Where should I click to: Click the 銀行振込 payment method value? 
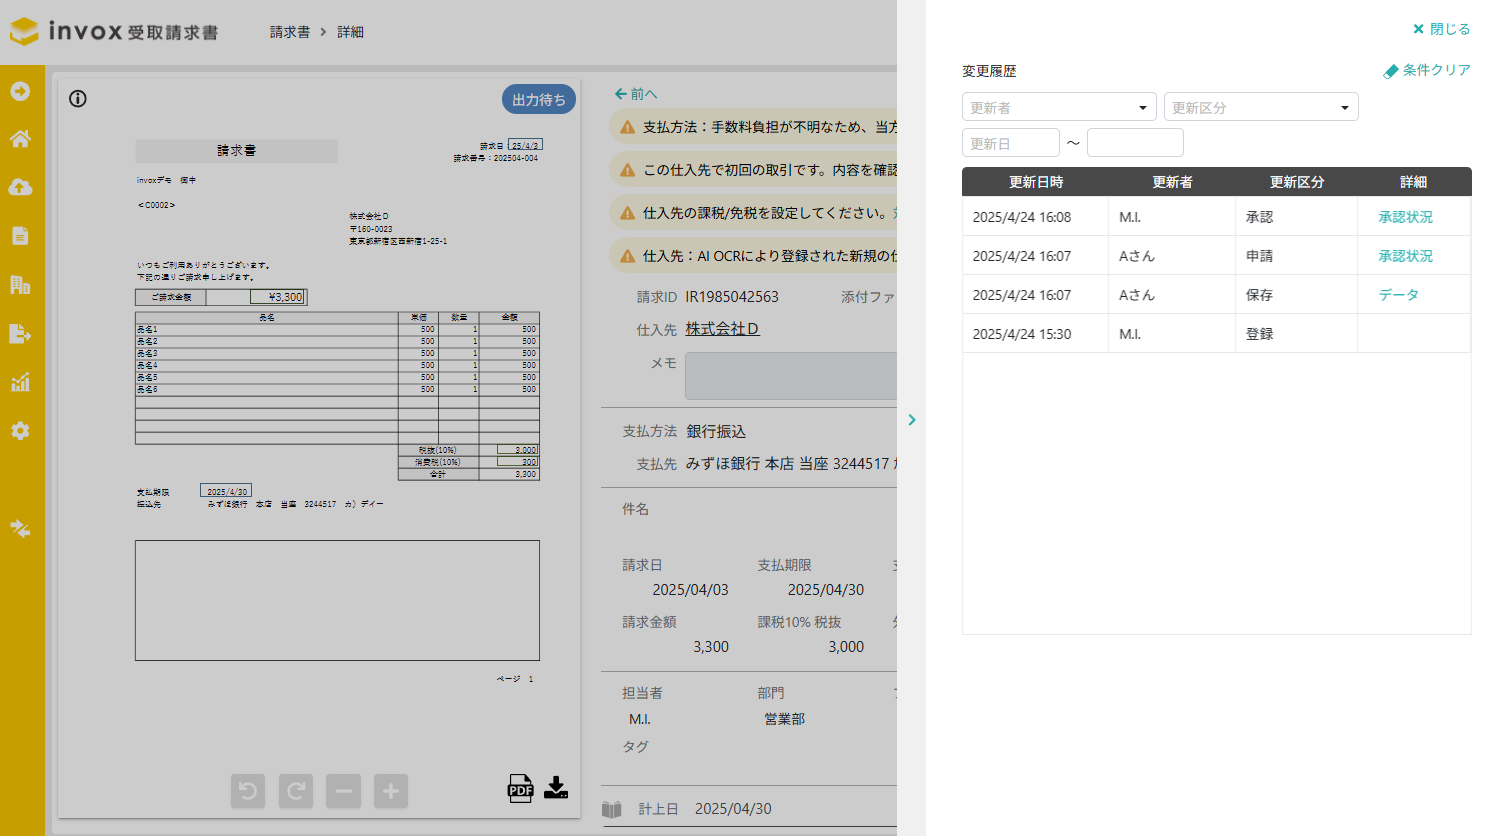click(716, 431)
